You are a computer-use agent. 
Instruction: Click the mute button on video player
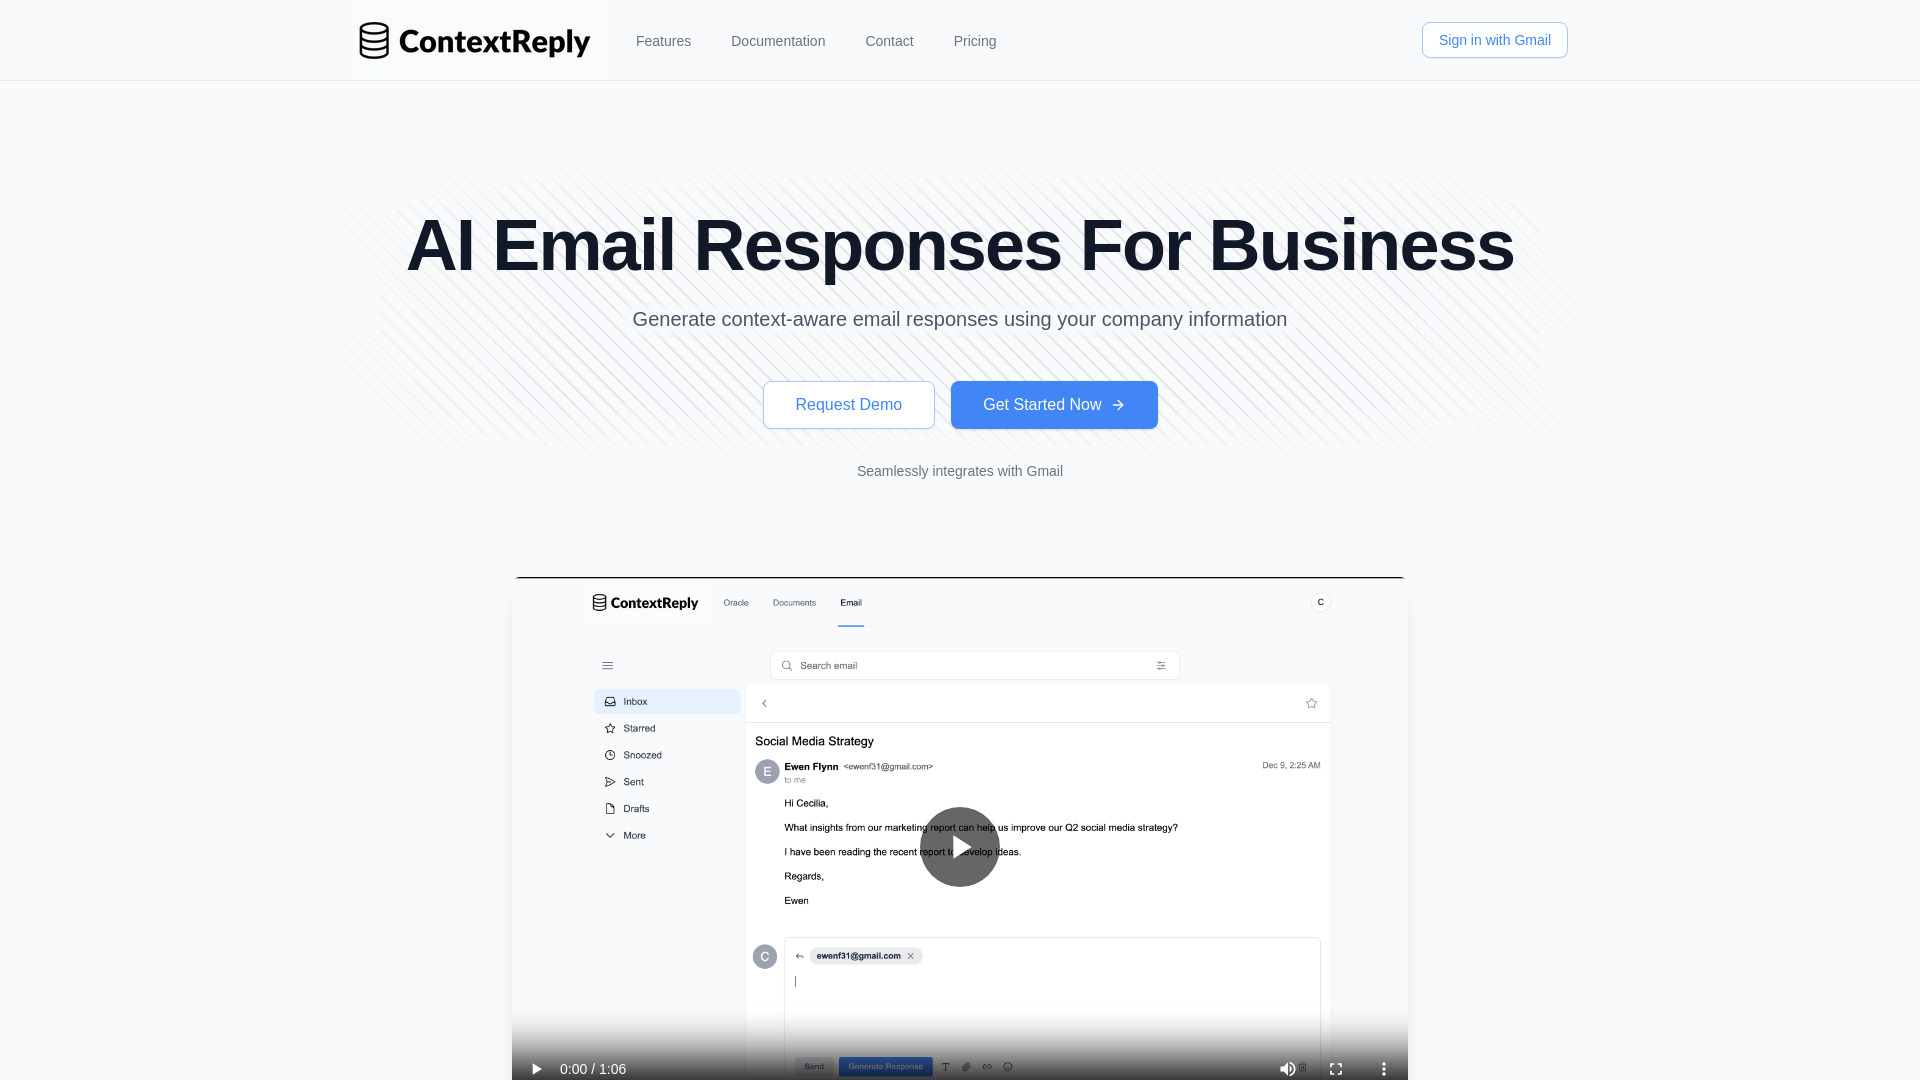pyautogui.click(x=1287, y=1068)
